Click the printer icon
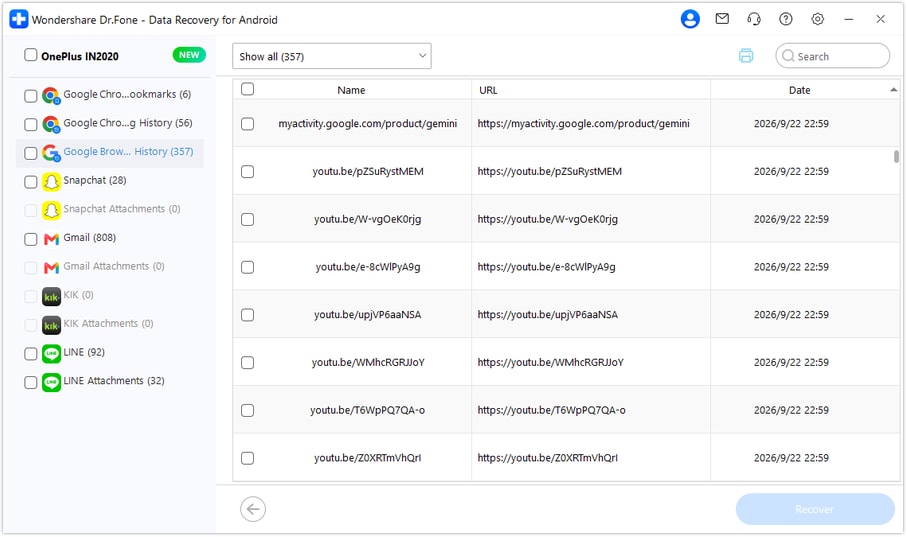 pyautogui.click(x=746, y=56)
